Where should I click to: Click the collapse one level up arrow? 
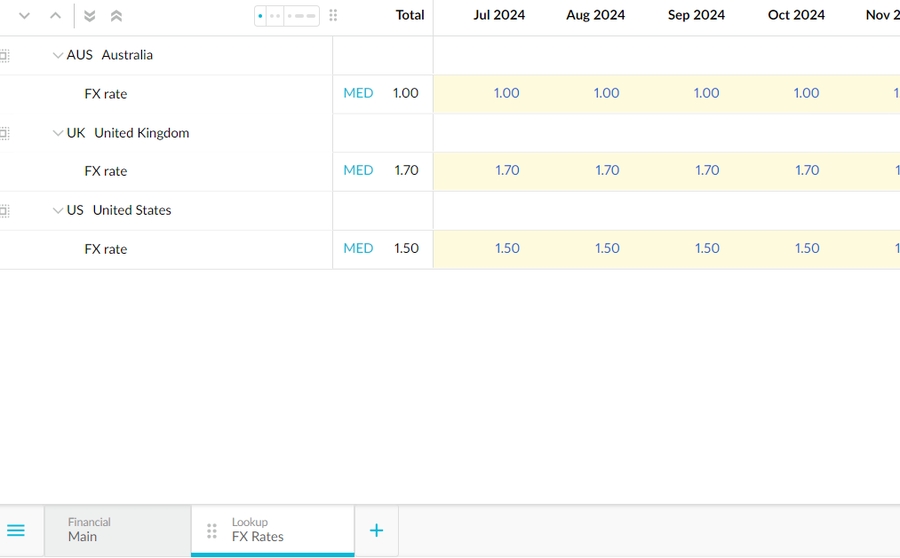pos(56,16)
